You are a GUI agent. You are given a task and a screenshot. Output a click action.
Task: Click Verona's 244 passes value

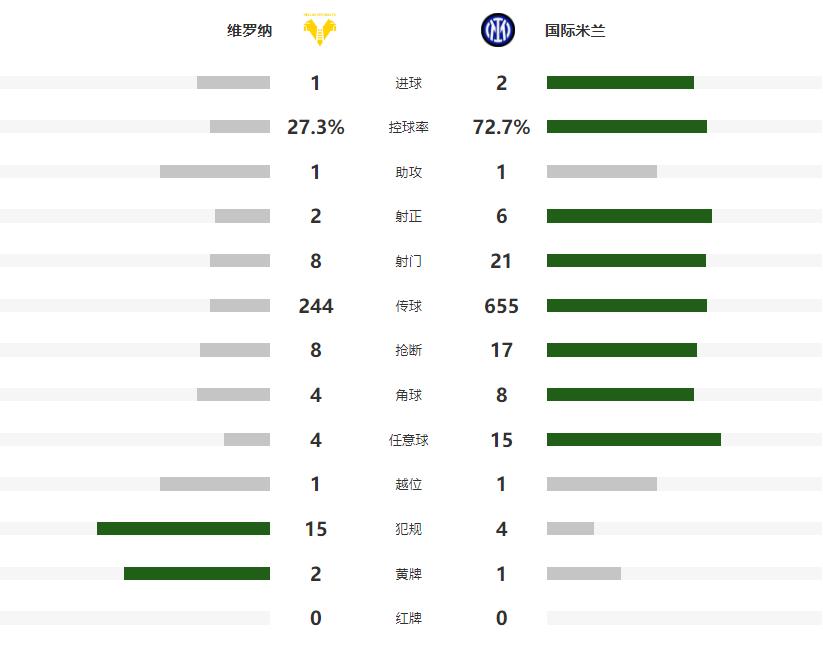[x=315, y=306]
